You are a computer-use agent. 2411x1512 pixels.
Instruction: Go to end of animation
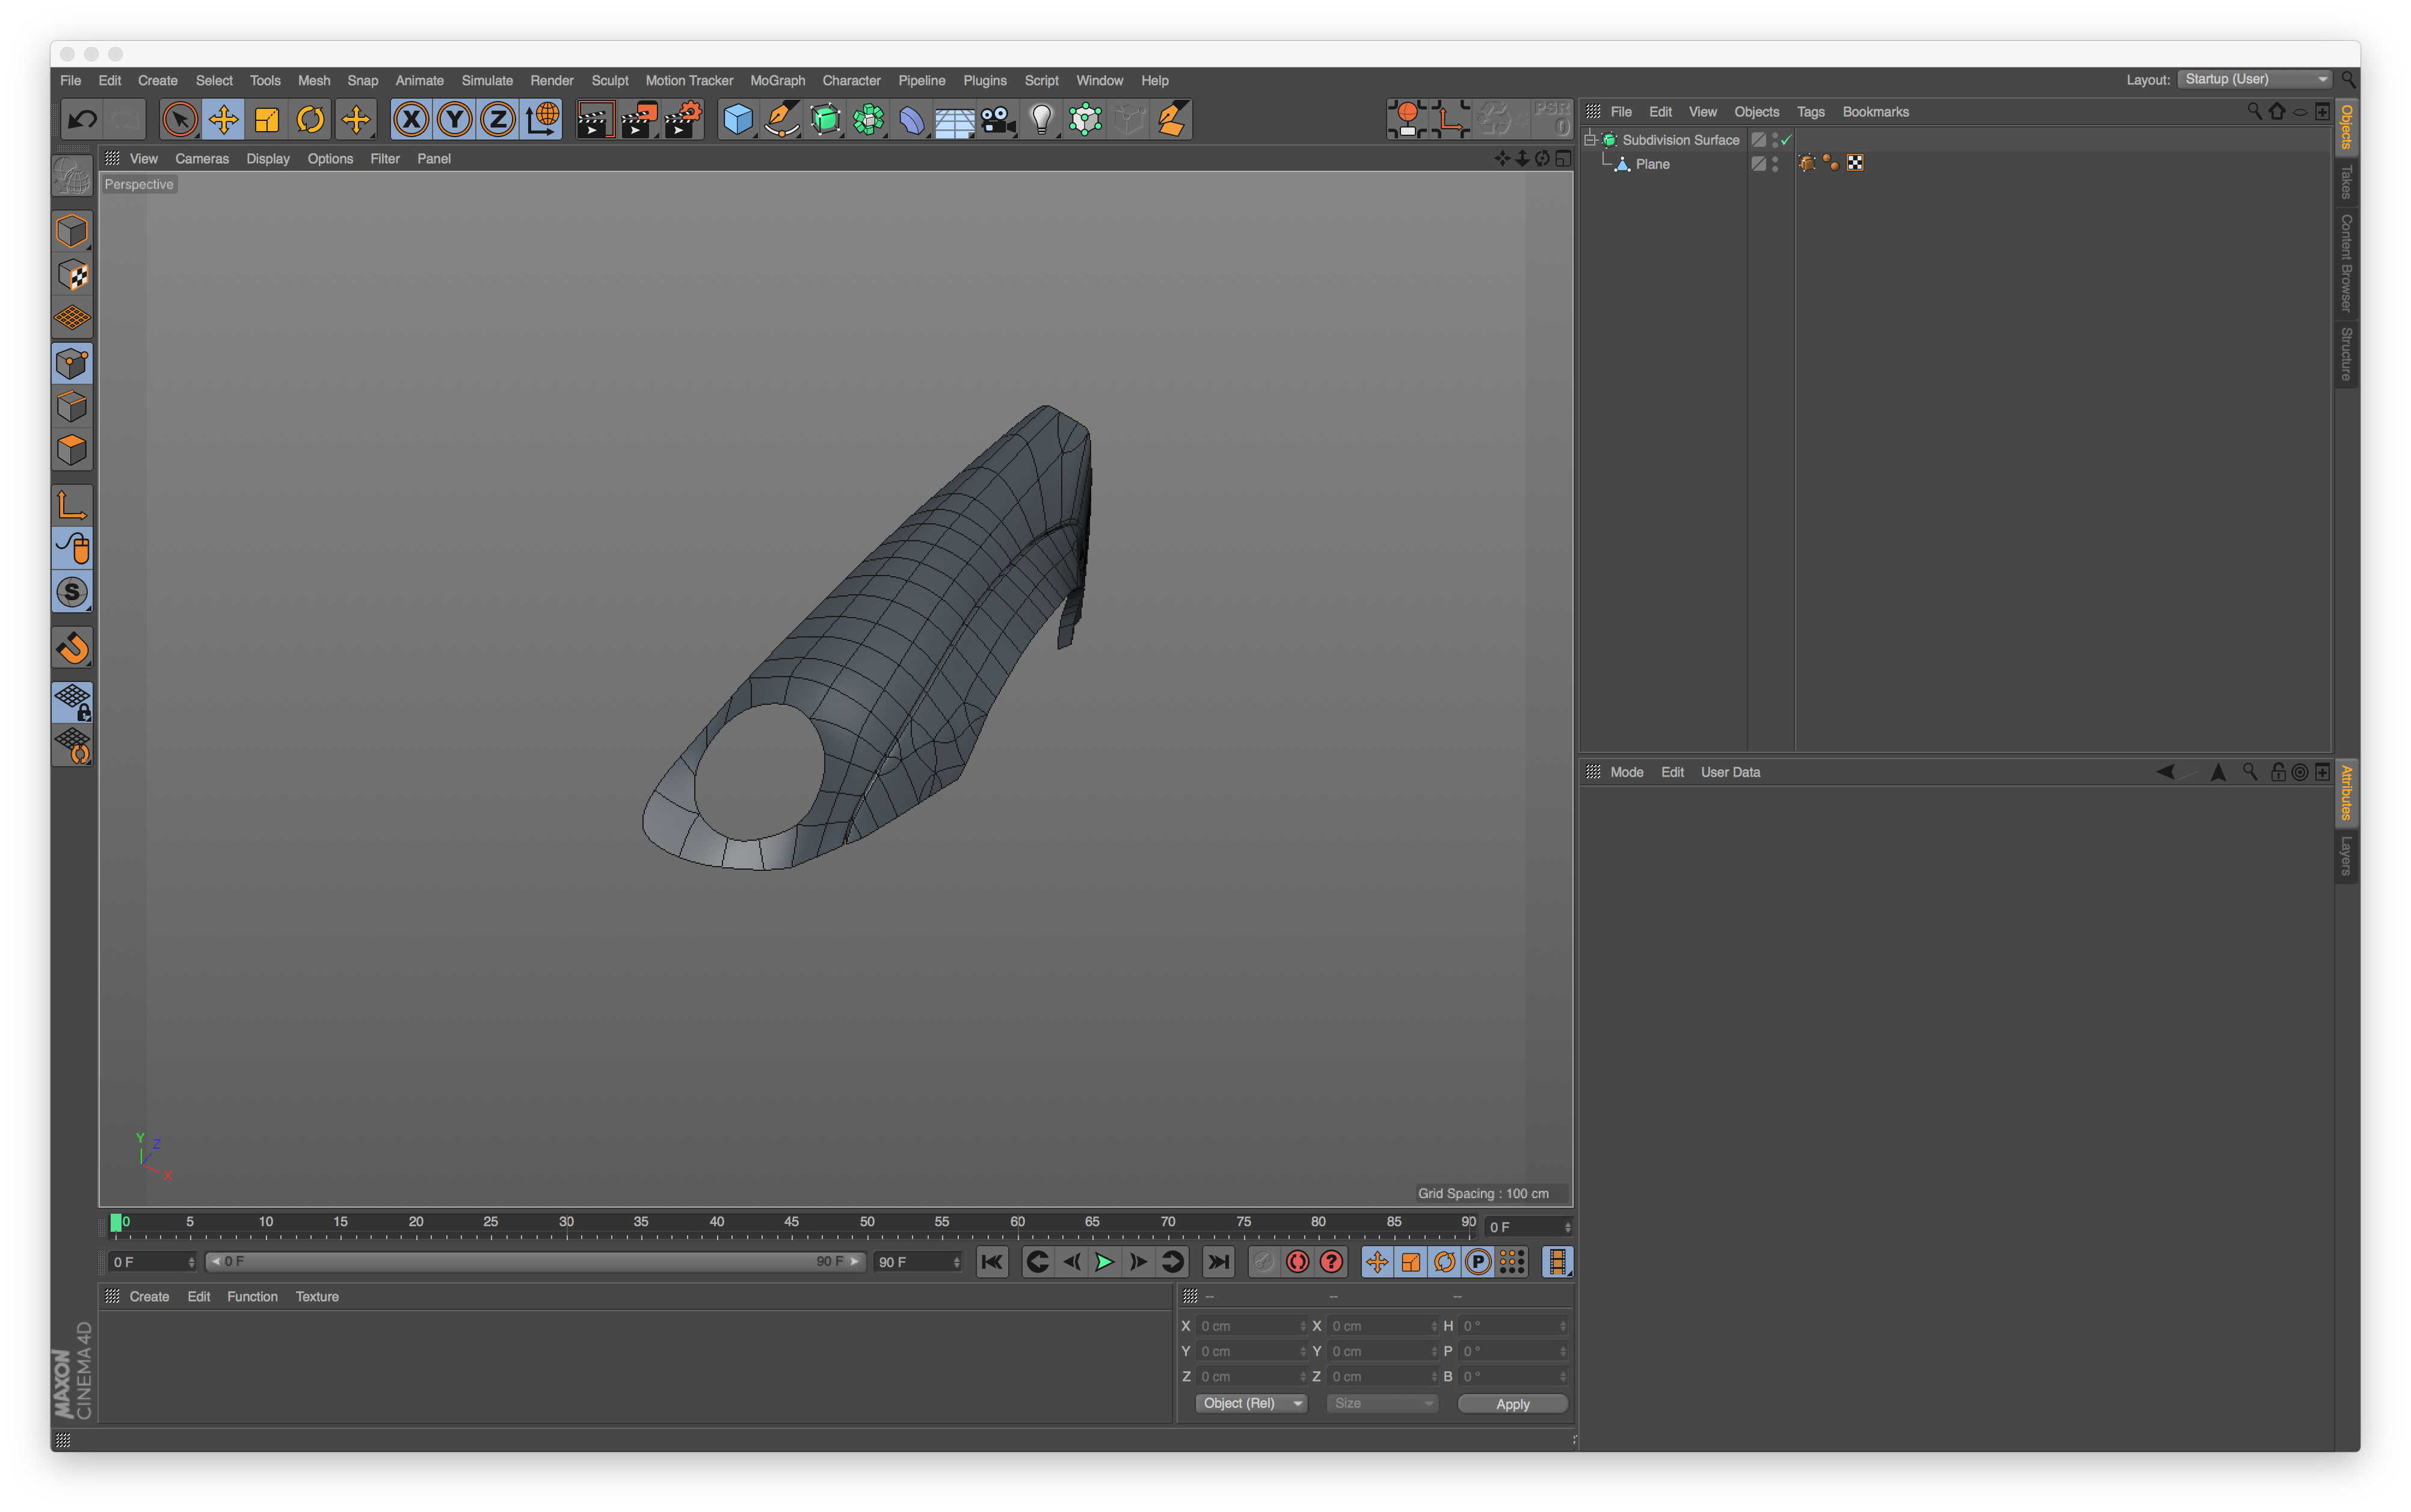[1218, 1262]
